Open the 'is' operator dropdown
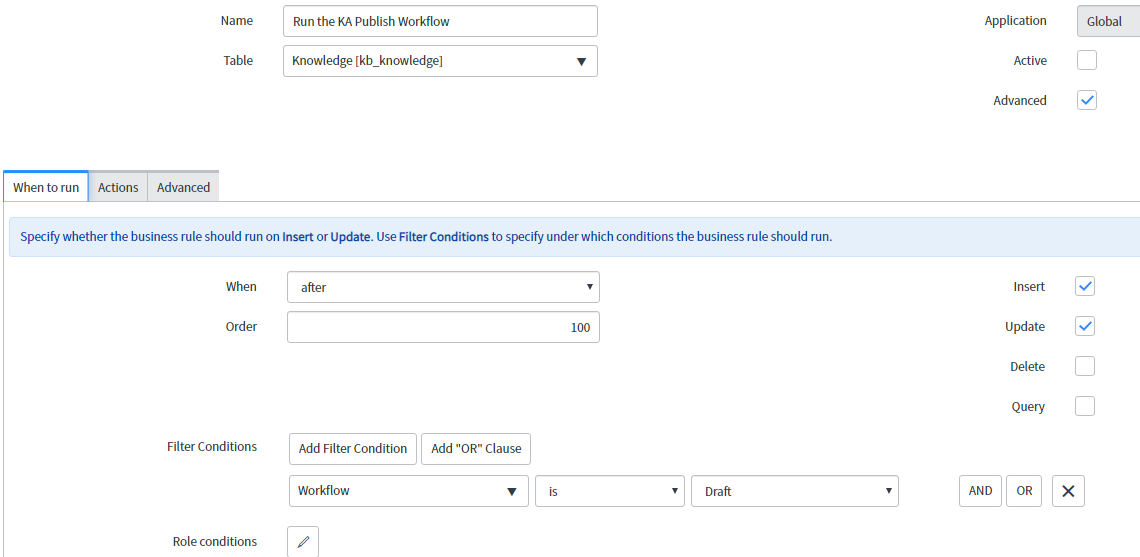 coord(609,491)
